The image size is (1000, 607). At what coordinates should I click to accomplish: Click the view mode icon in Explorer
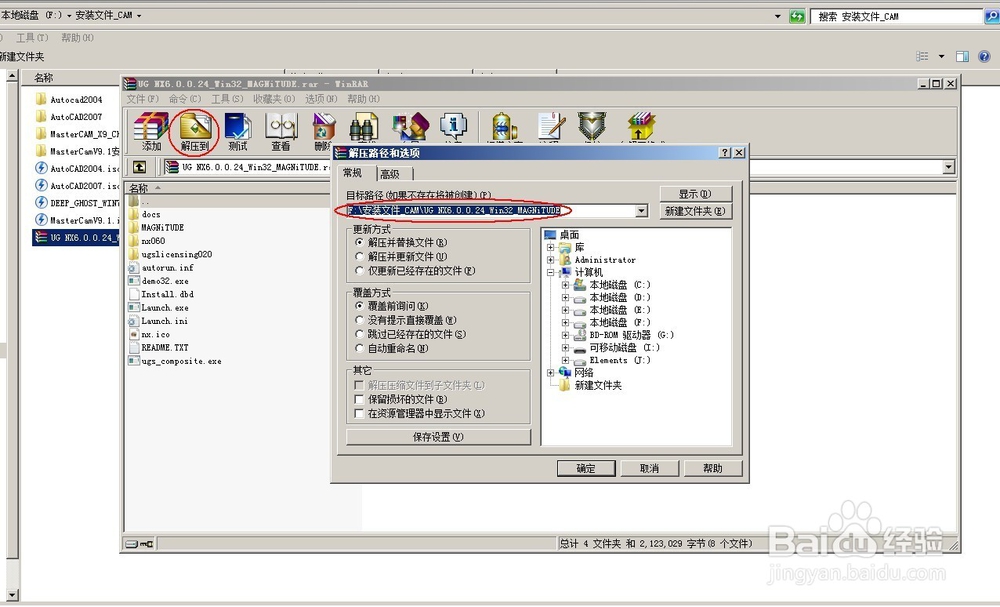tap(922, 57)
